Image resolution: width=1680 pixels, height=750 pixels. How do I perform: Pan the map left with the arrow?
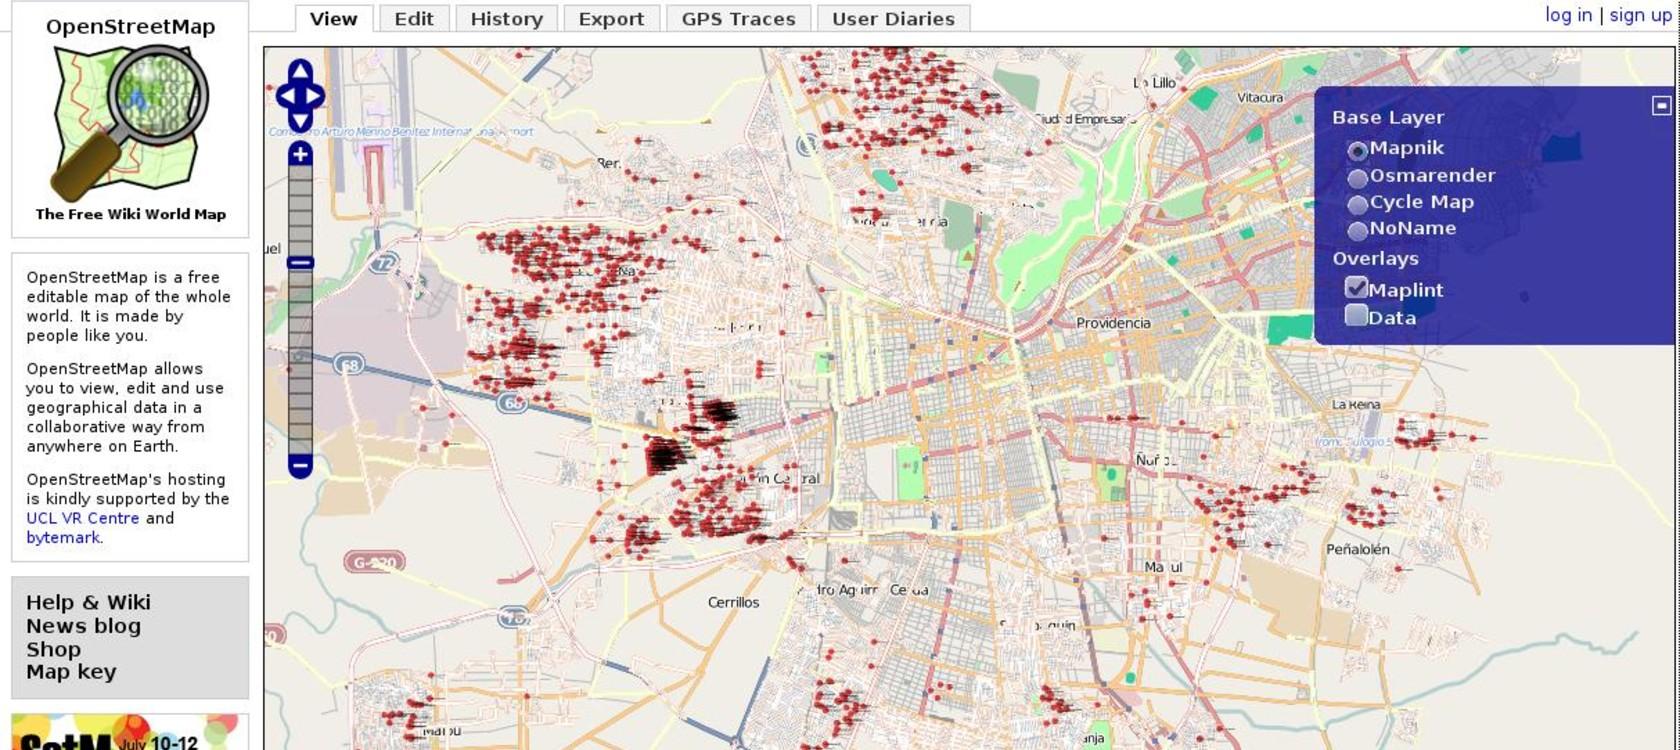click(x=283, y=96)
